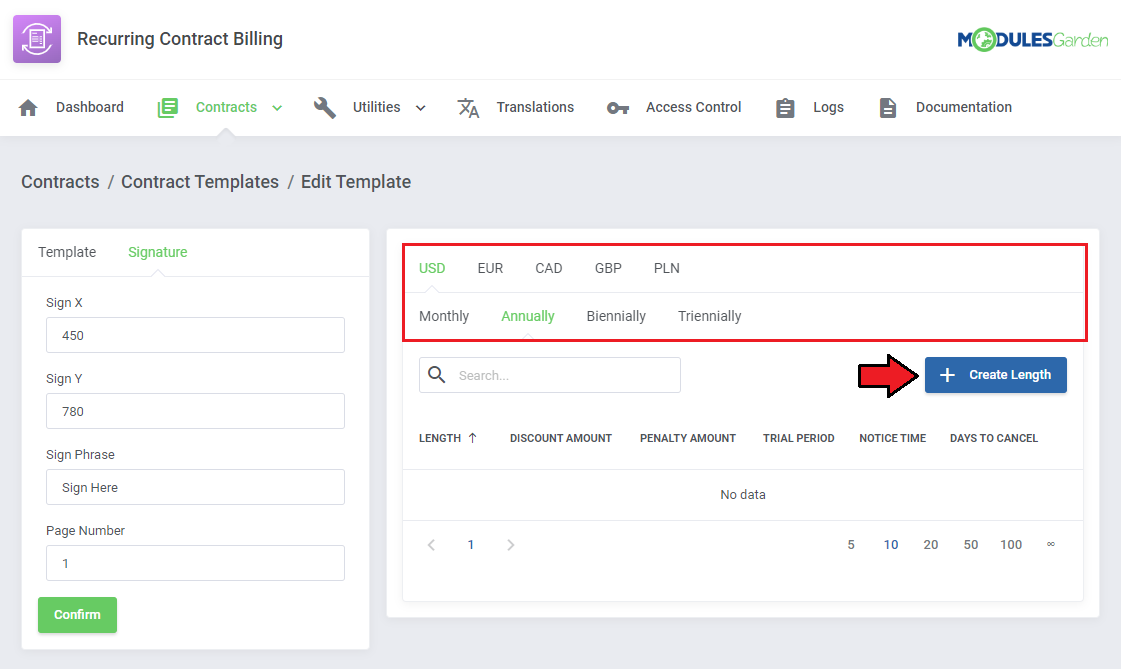Viewport: 1121px width, 669px height.
Task: Expand the Contracts menu chevron
Action: [x=277, y=108]
